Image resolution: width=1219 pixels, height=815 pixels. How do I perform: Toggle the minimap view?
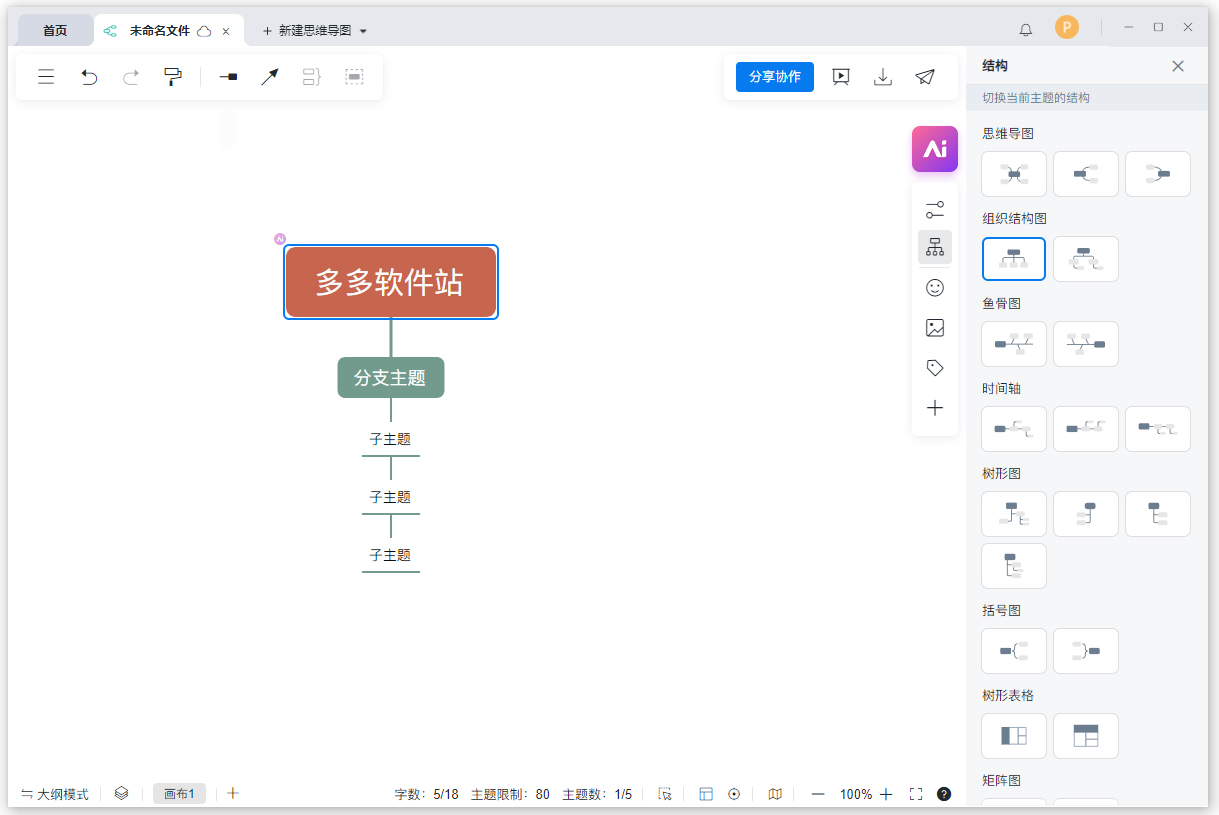pos(775,793)
